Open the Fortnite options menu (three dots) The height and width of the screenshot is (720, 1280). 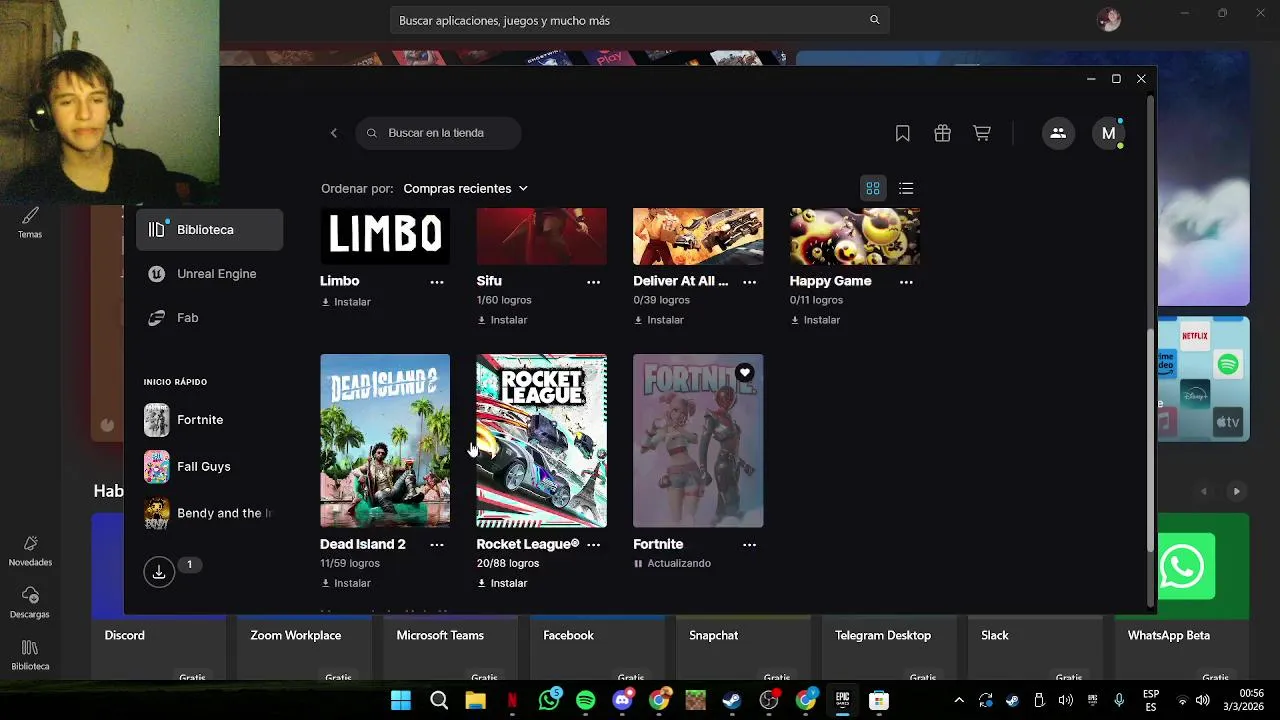(x=749, y=545)
